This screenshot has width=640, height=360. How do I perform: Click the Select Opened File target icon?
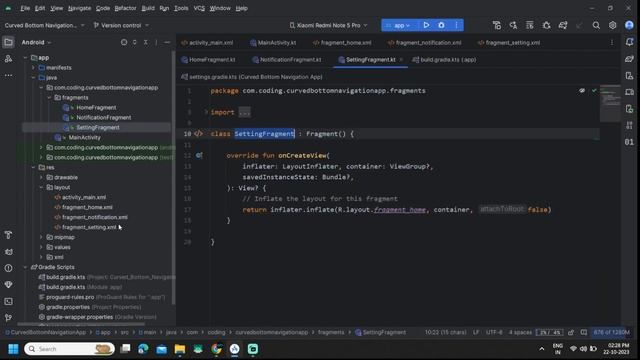click(124, 42)
